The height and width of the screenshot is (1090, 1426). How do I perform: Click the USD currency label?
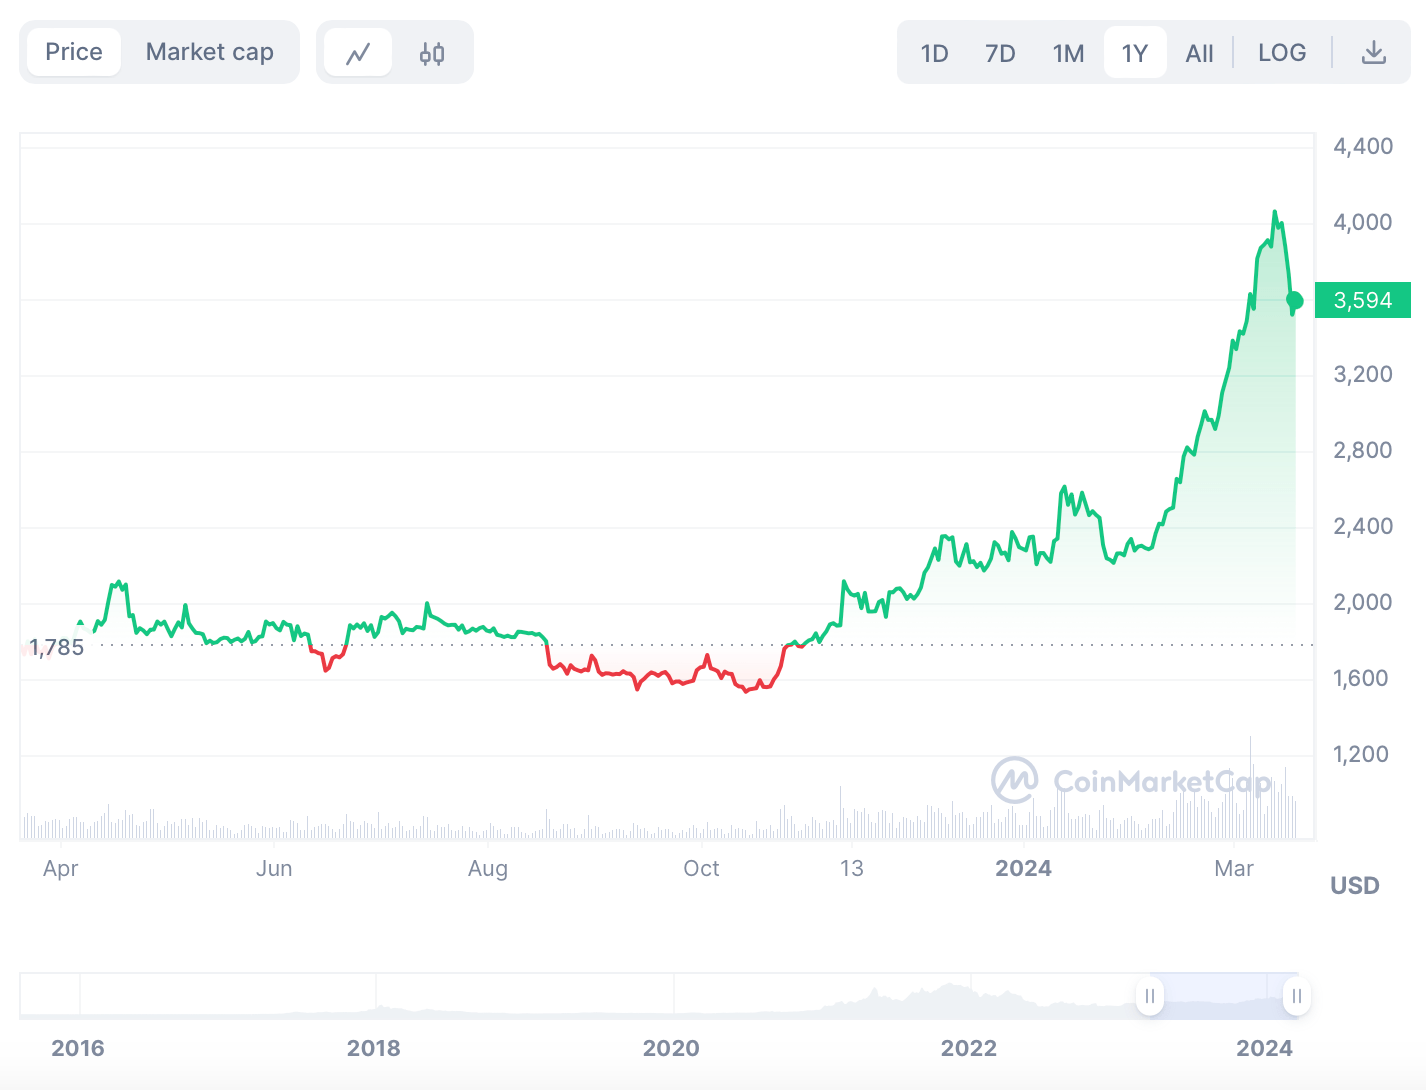(x=1354, y=884)
